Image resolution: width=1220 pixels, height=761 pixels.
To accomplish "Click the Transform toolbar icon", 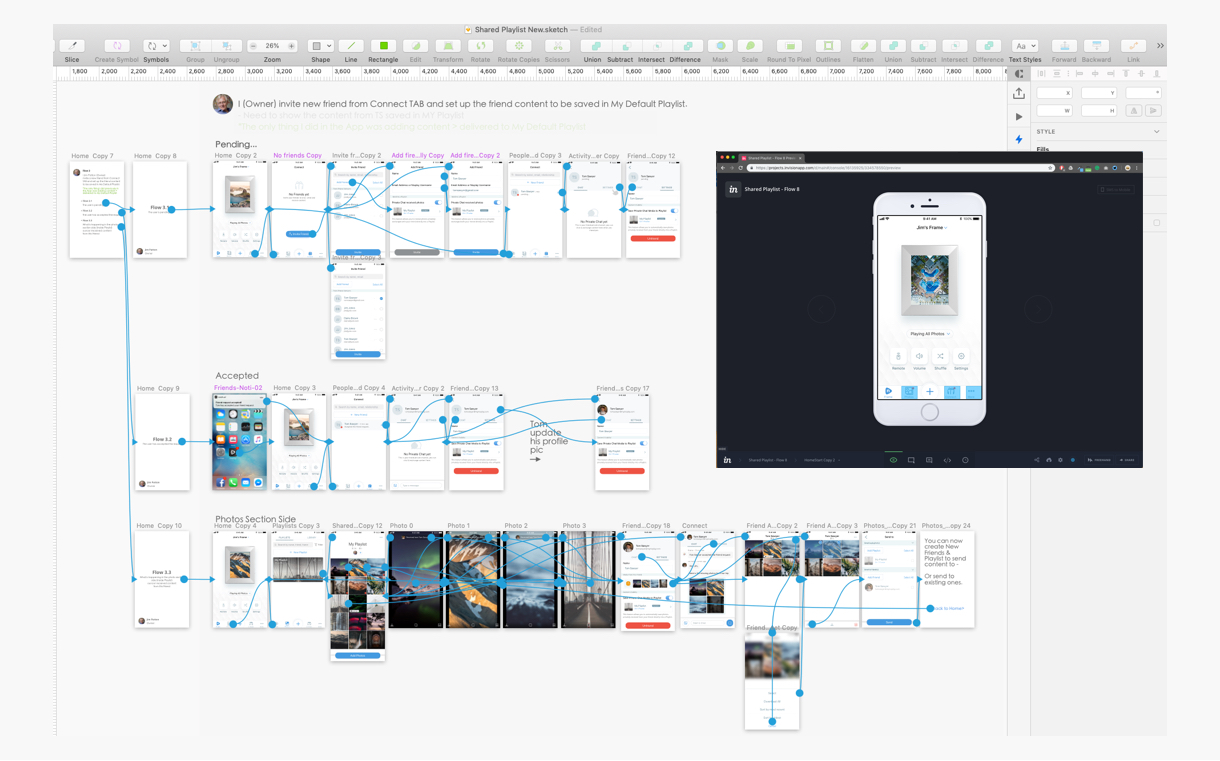I will point(448,46).
